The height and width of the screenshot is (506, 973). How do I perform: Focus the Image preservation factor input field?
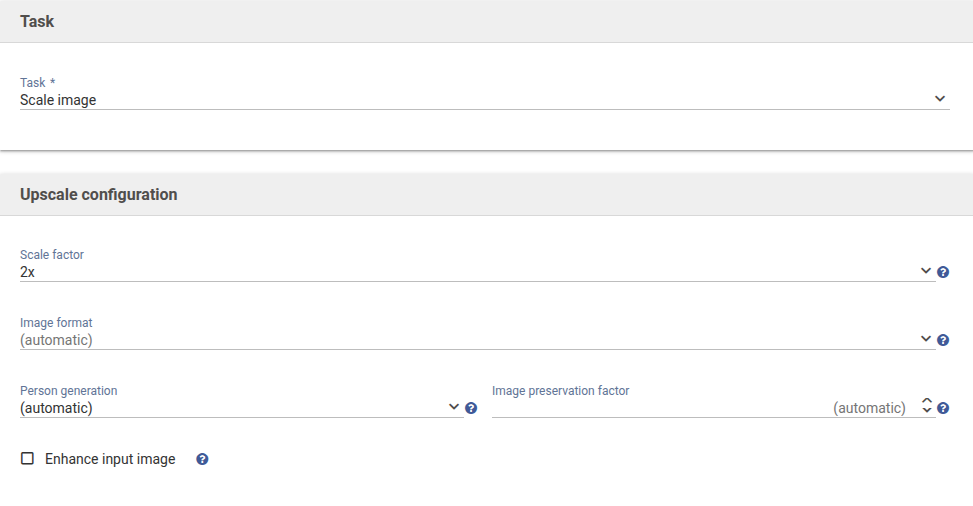700,408
